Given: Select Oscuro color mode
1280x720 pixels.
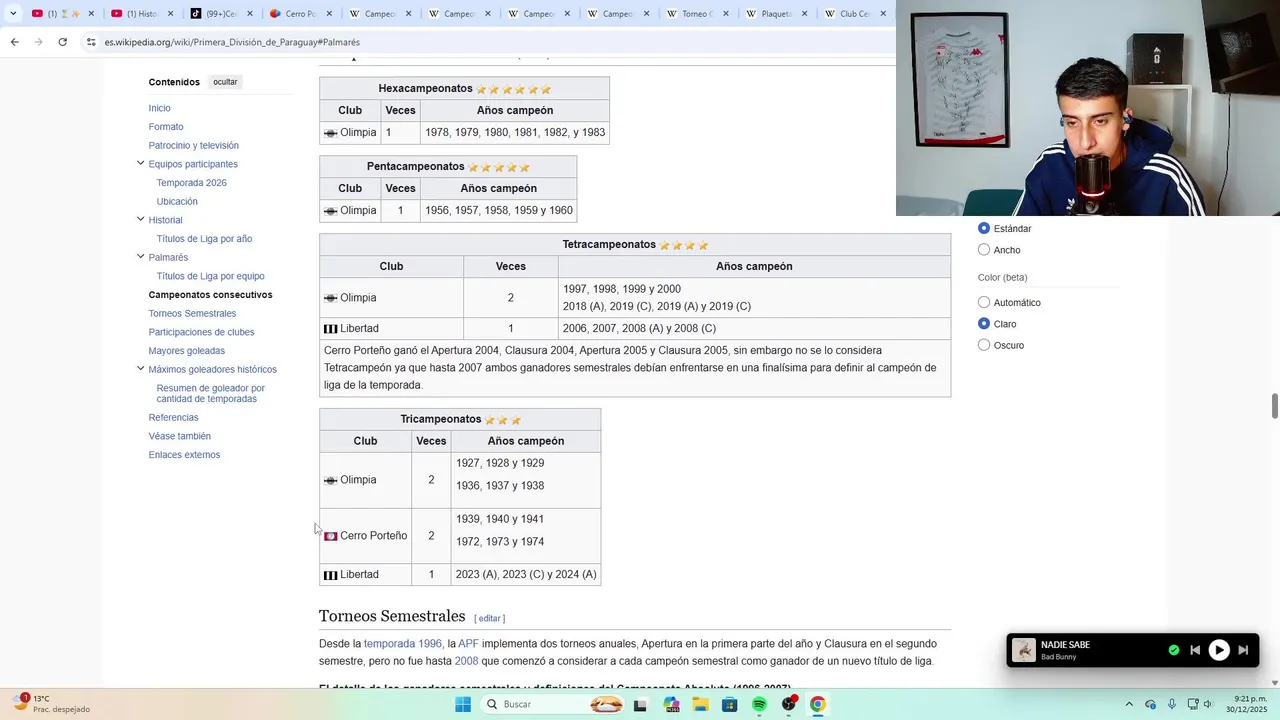Looking at the screenshot, I should click(984, 345).
